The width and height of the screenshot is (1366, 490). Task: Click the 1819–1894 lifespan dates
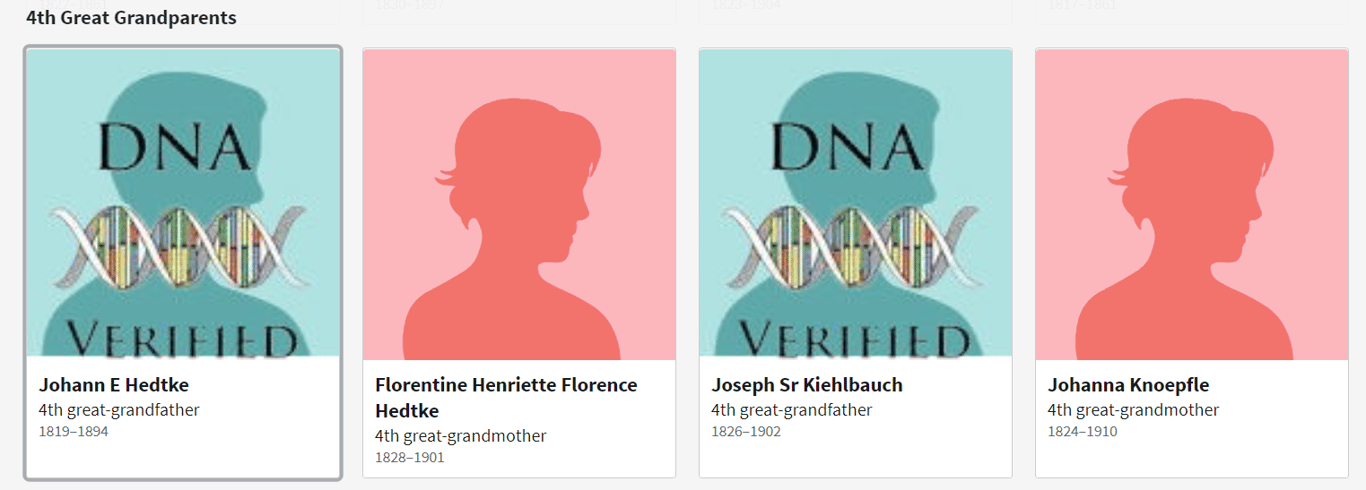click(x=74, y=432)
